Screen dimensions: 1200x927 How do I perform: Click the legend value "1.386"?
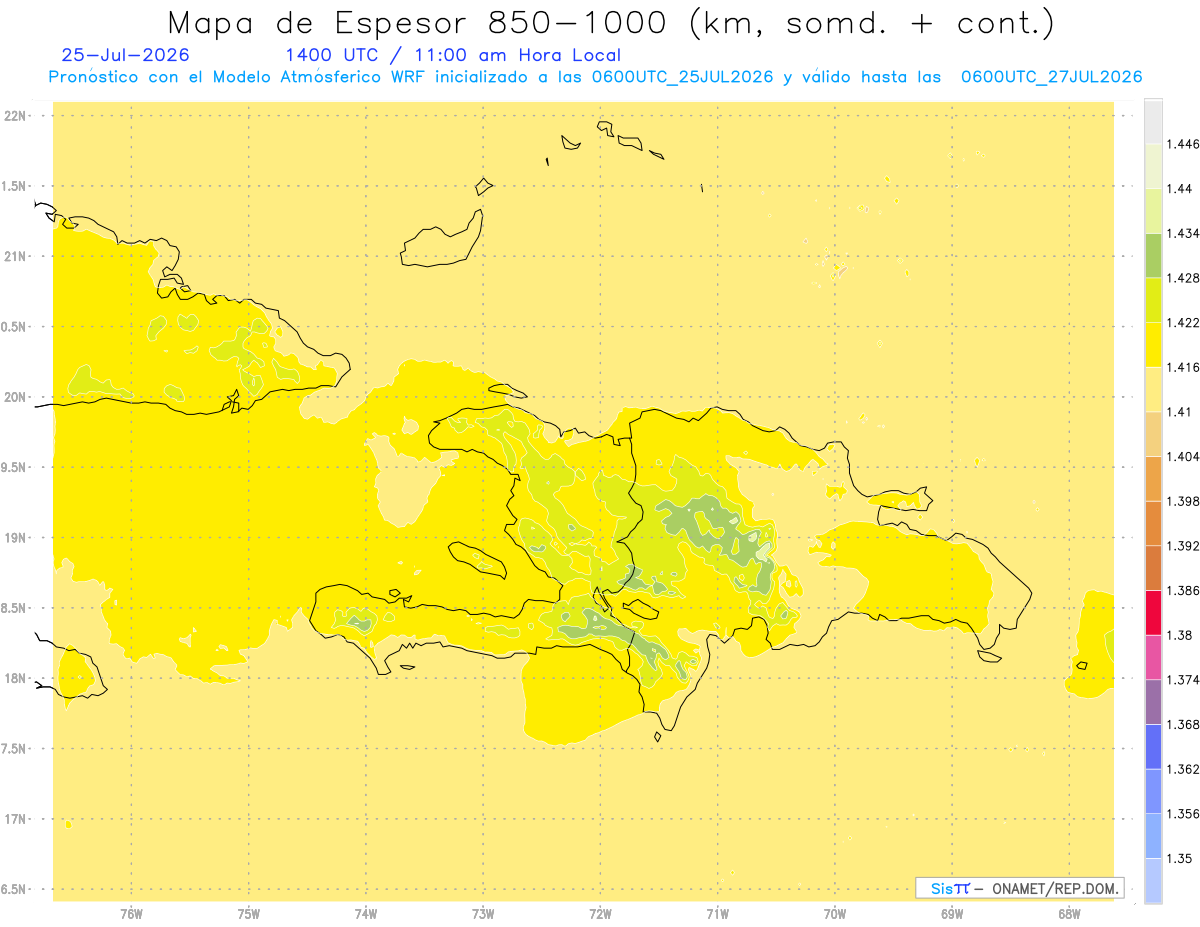1182,590
